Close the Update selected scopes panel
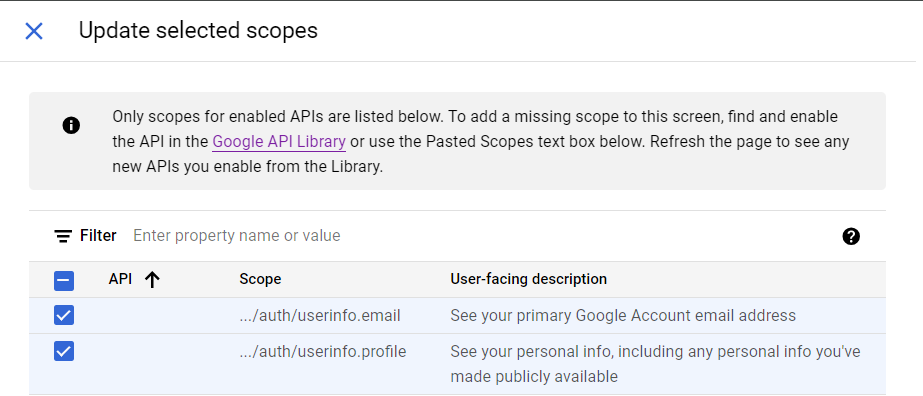This screenshot has height=396, width=923. (34, 31)
